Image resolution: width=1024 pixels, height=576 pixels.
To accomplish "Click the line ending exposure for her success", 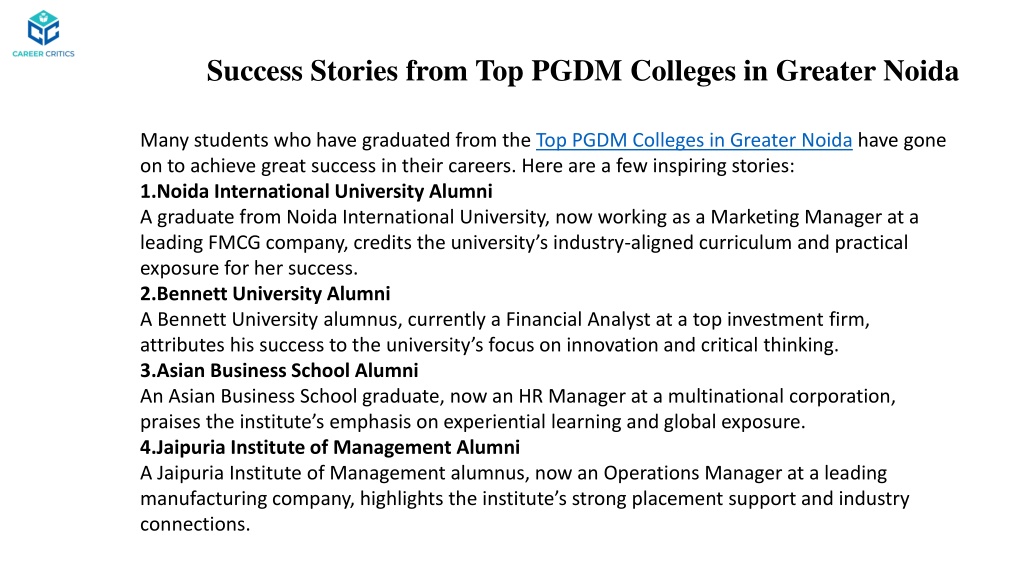I will [x=249, y=268].
